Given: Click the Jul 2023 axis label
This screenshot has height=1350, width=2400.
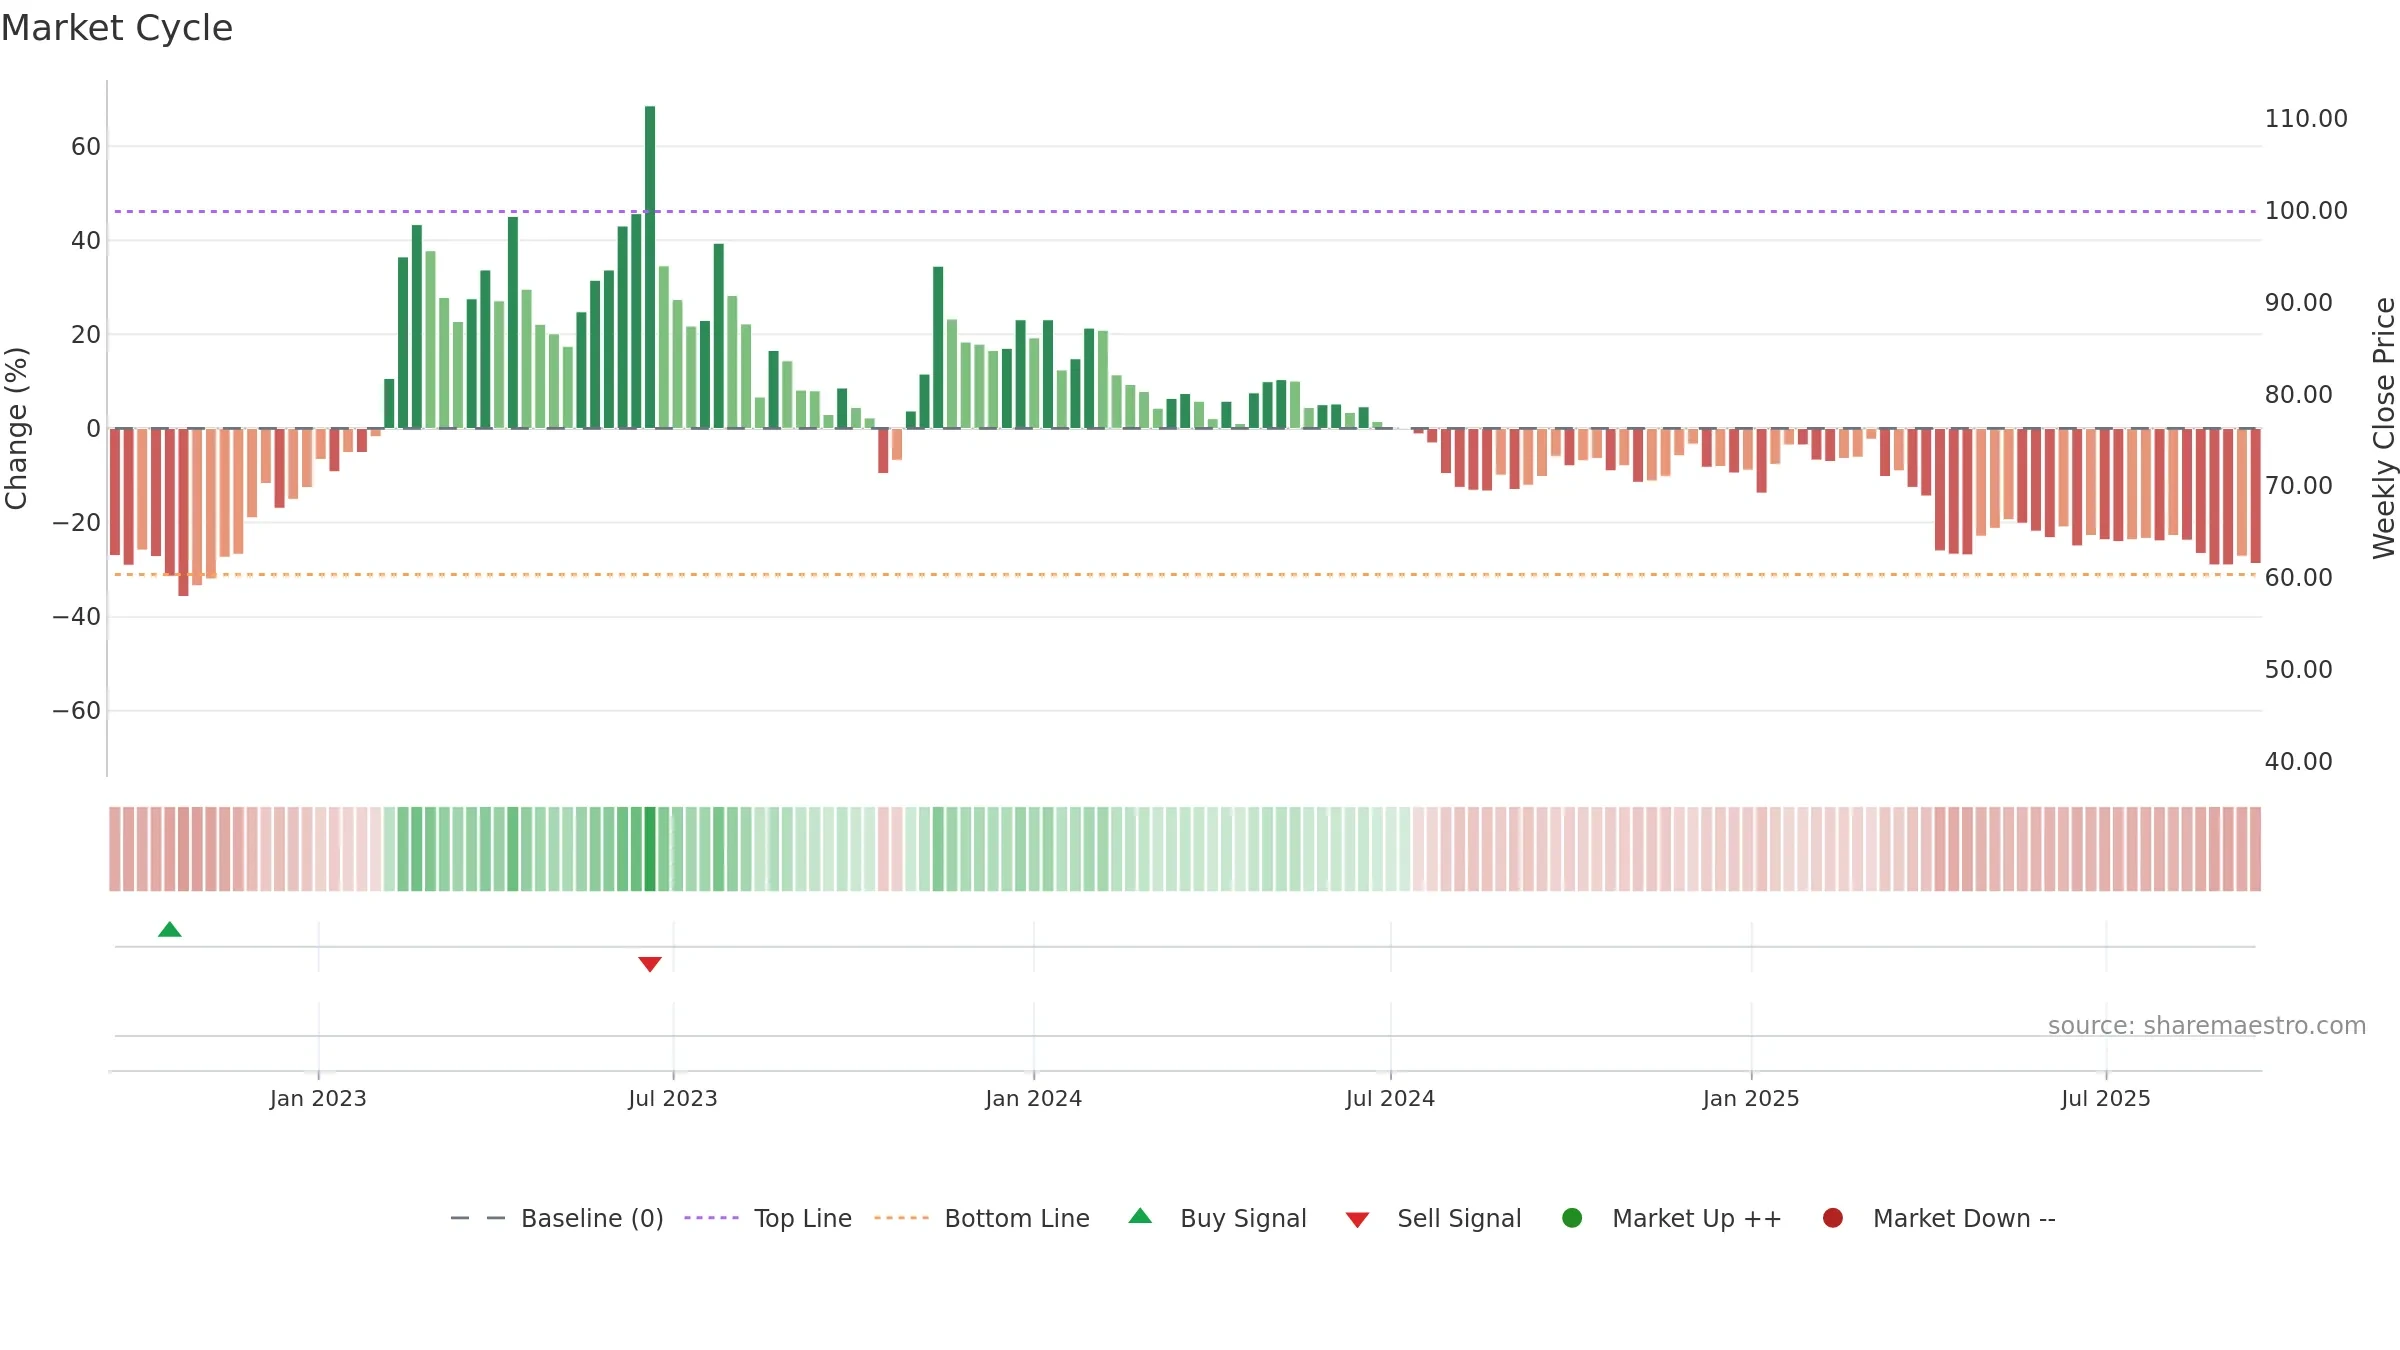Looking at the screenshot, I should (673, 1099).
